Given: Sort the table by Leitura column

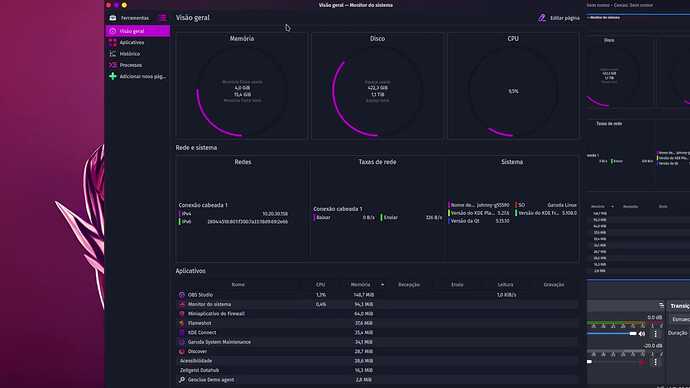Looking at the screenshot, I should click(x=505, y=285).
